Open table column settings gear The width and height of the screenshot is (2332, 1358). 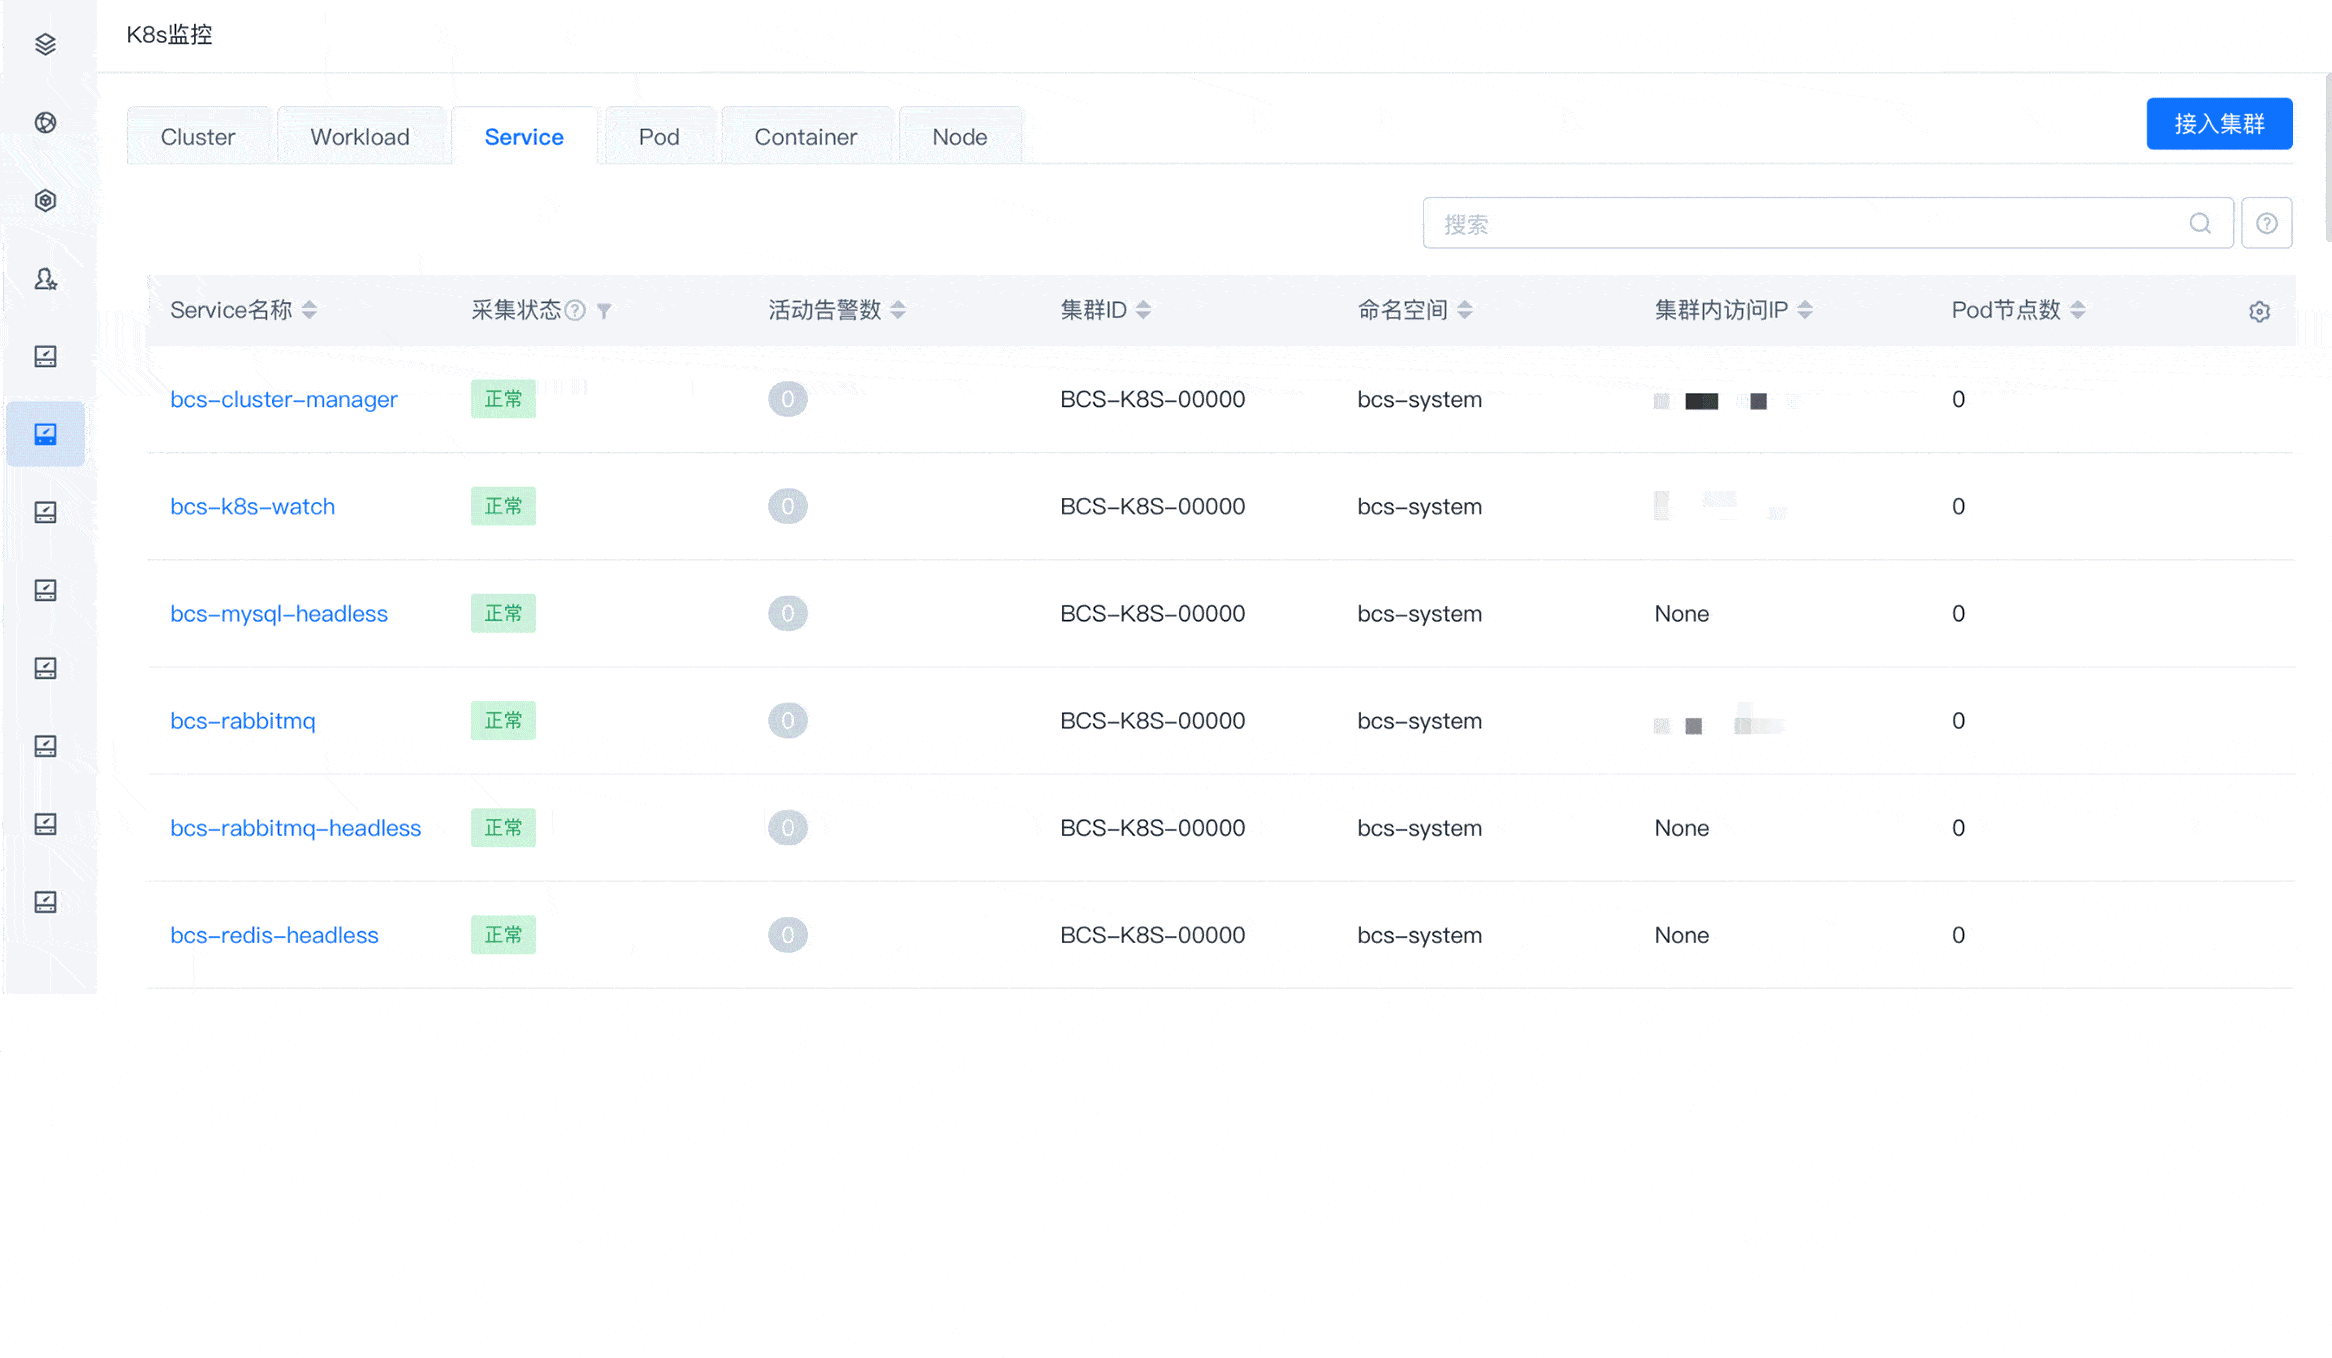[2259, 311]
